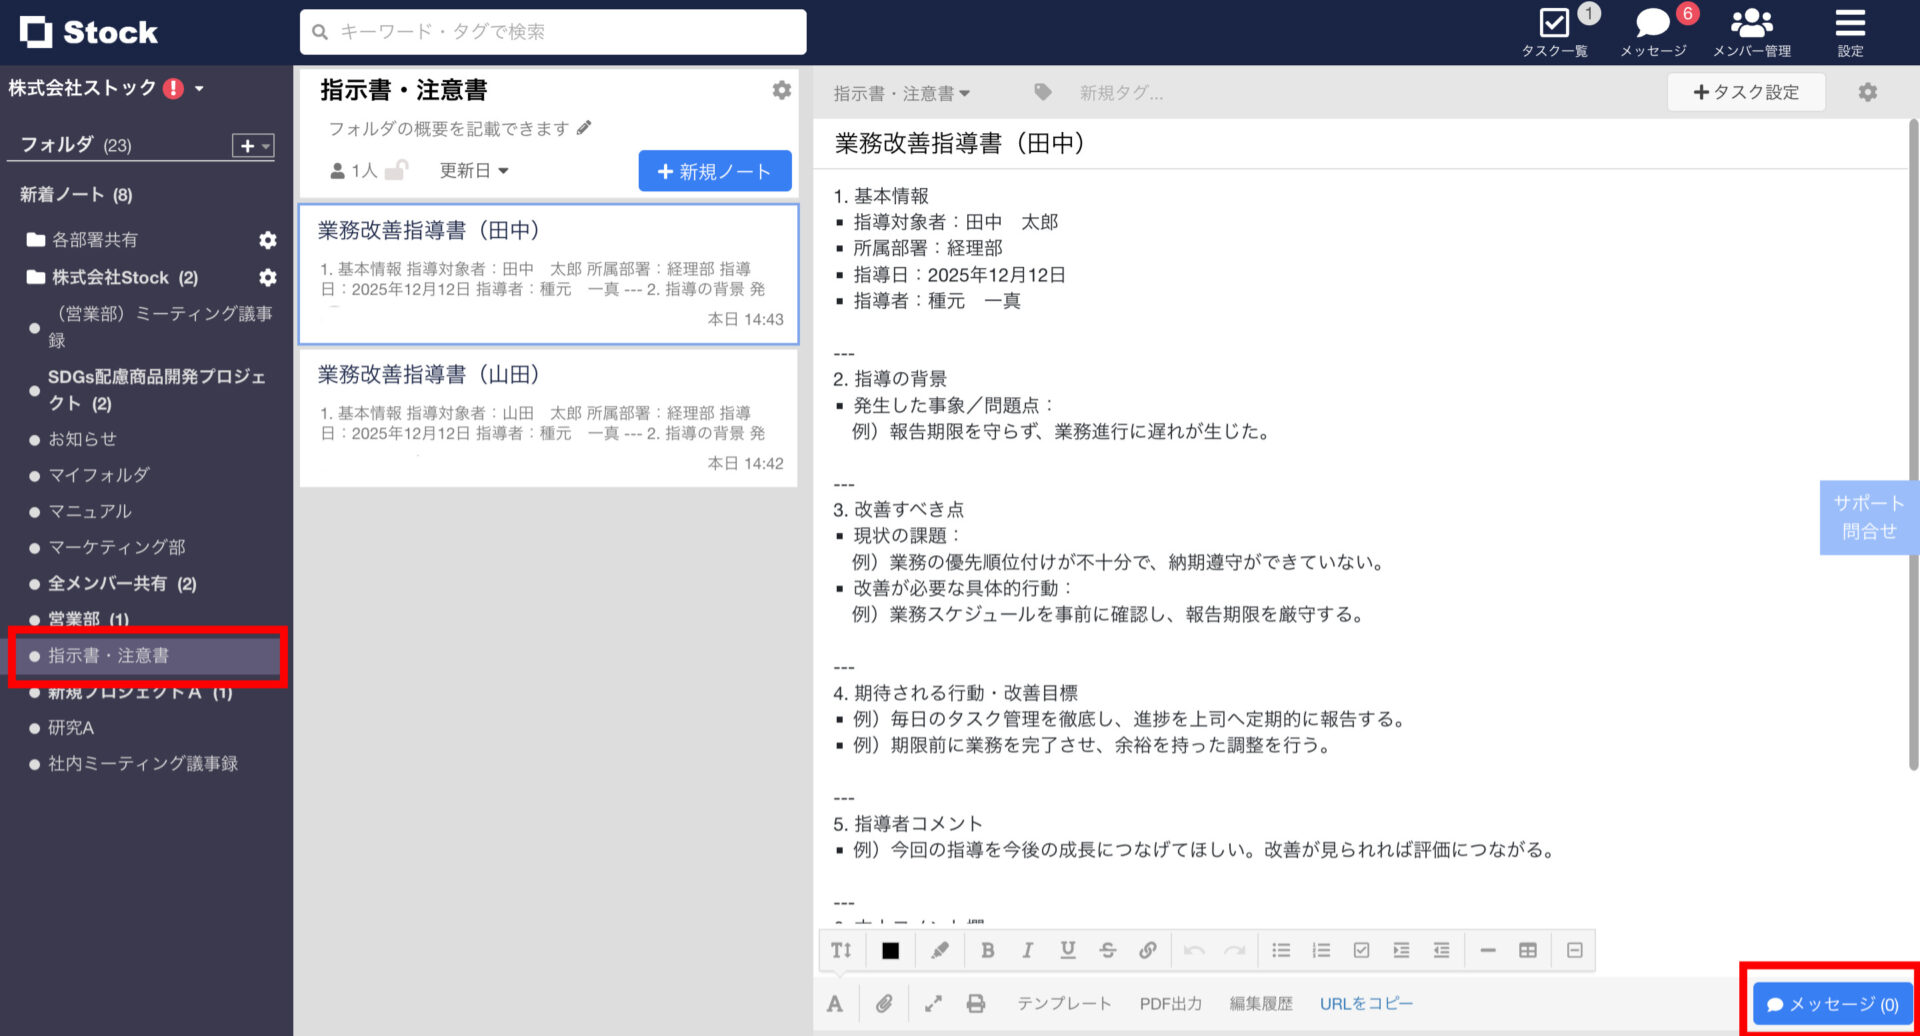Toggle bold formatting in the editor
This screenshot has height=1036, width=1920.
(987, 950)
